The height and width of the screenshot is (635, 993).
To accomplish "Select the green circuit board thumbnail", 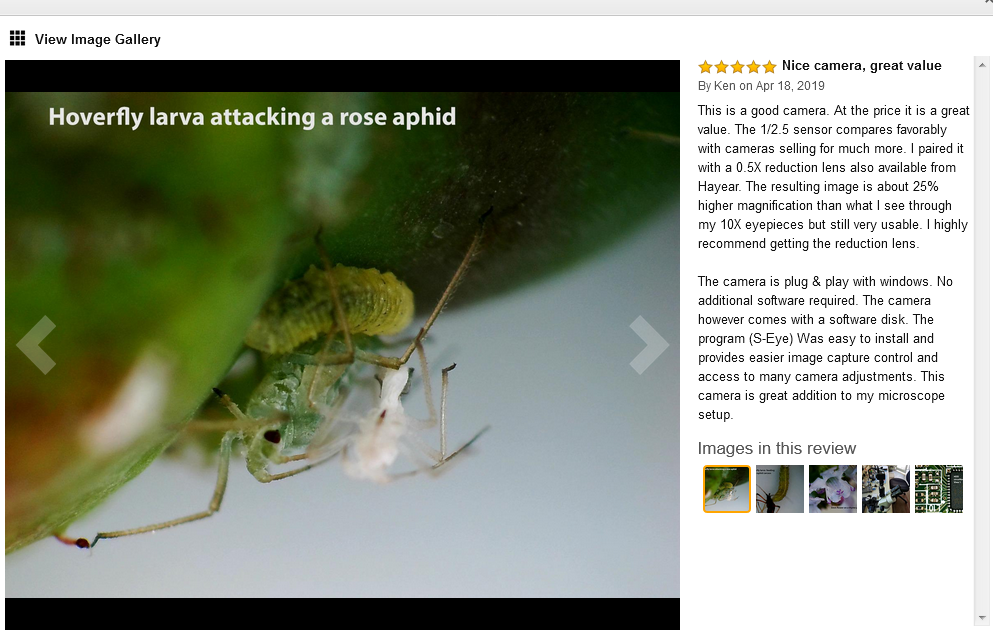I will 939,489.
